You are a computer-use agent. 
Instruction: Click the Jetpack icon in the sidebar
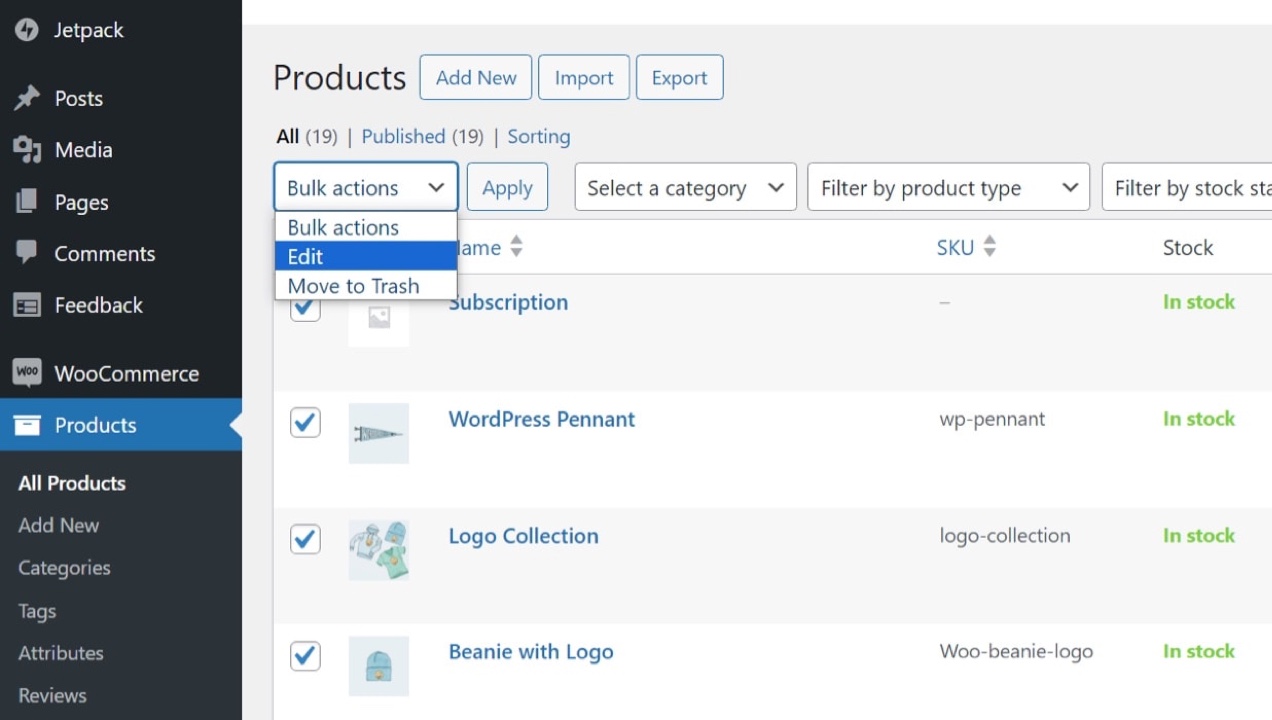click(27, 30)
